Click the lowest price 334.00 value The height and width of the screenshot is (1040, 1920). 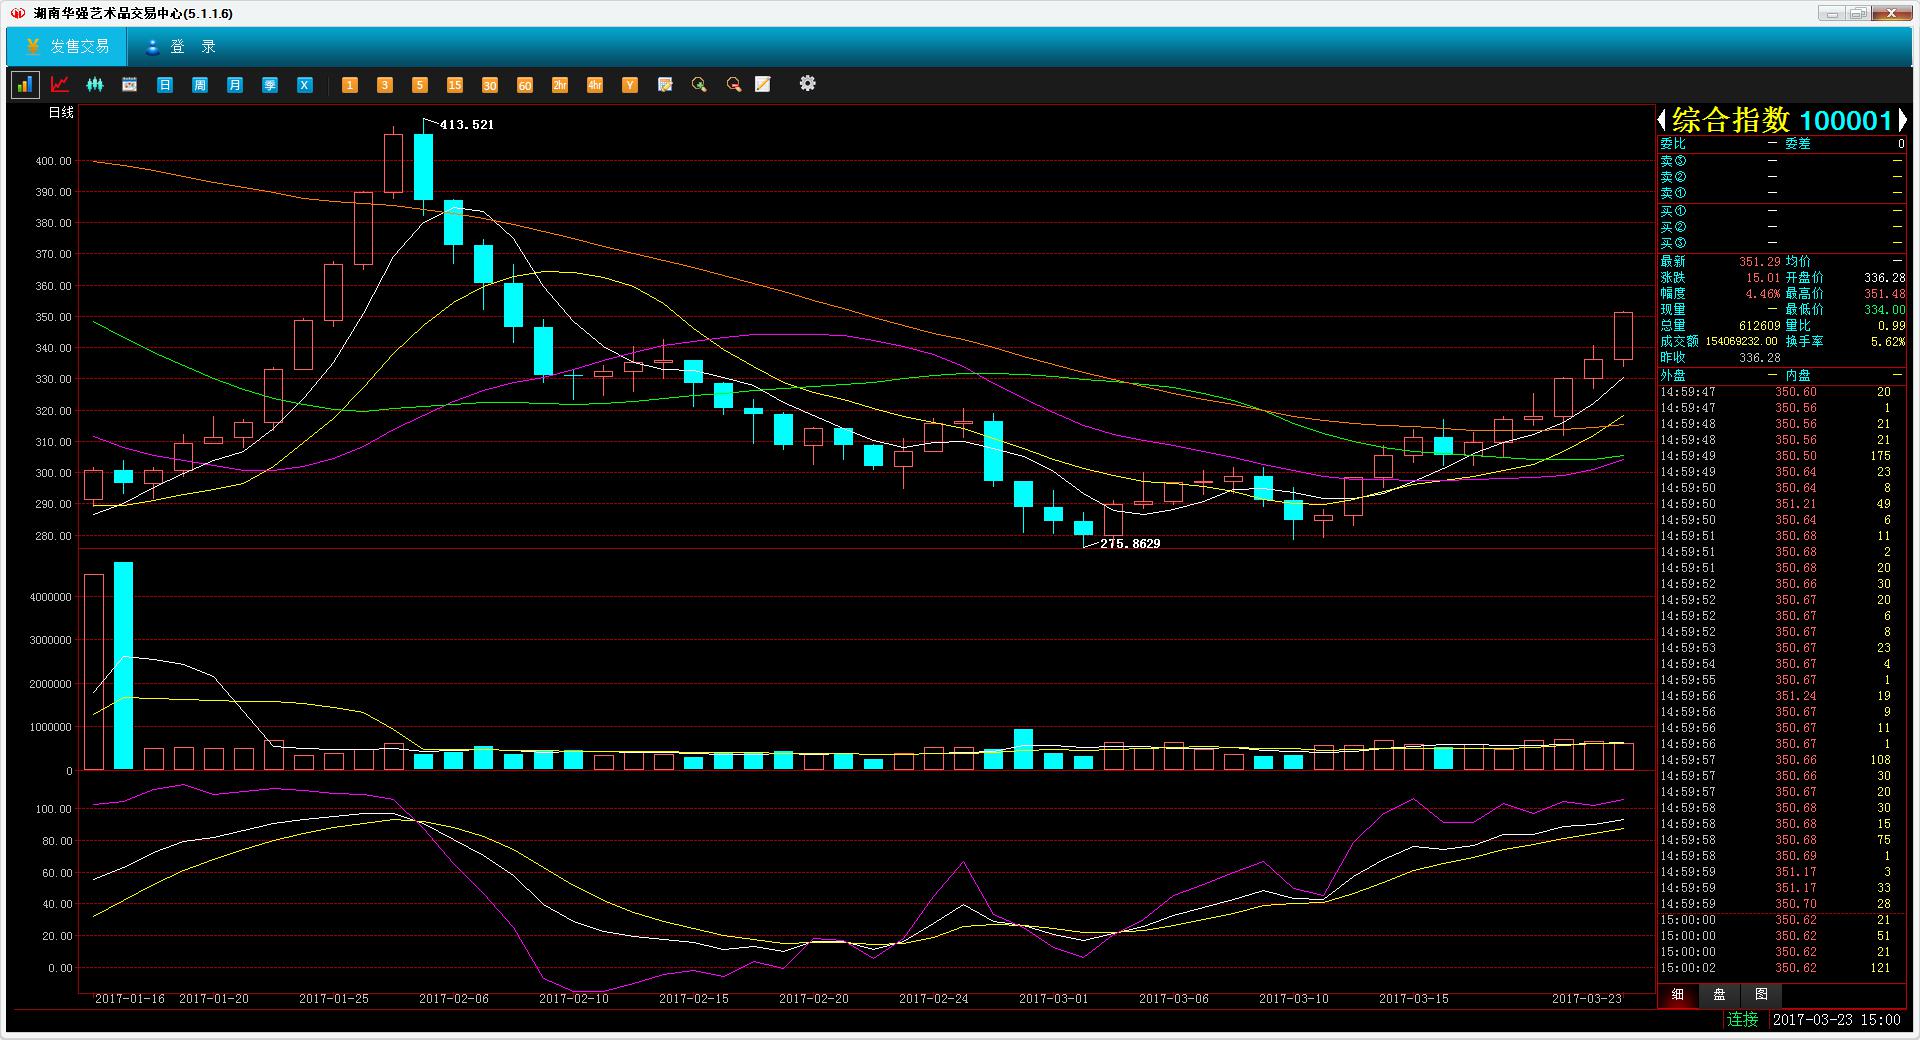(1884, 310)
